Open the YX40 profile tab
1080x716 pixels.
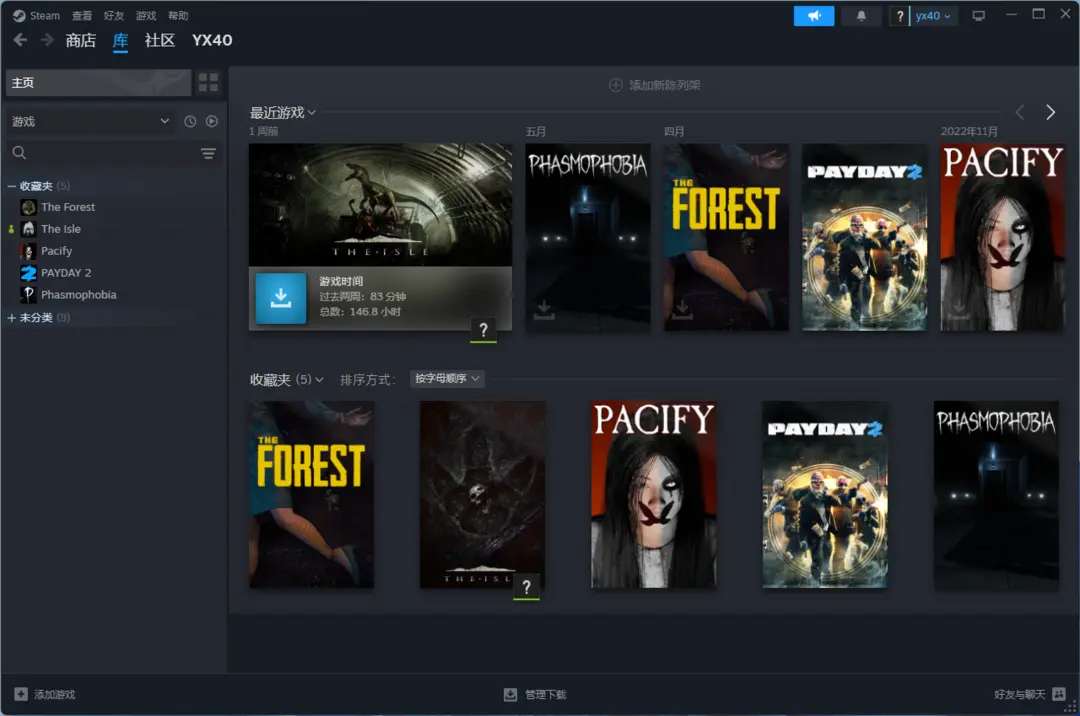[212, 41]
